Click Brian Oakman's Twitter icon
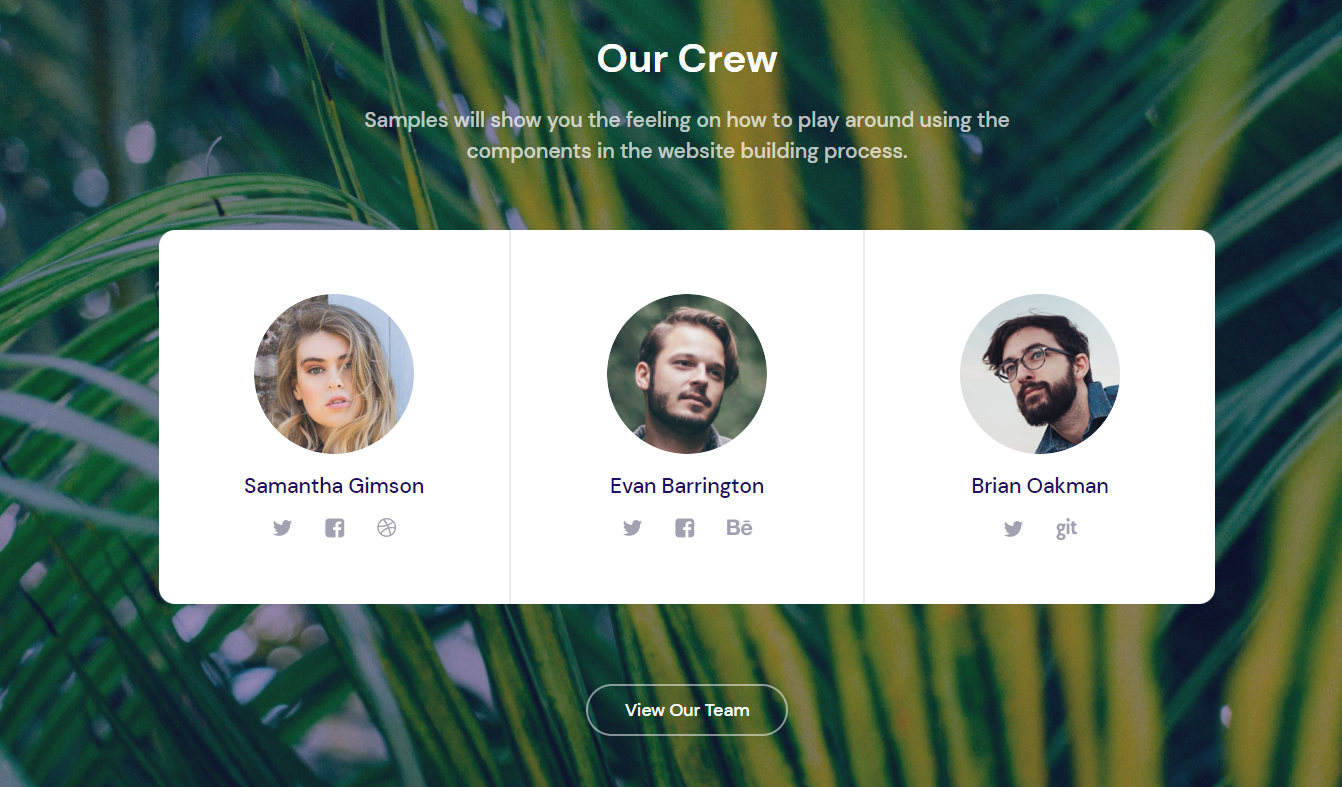Viewport: 1342px width, 787px height. click(1013, 529)
